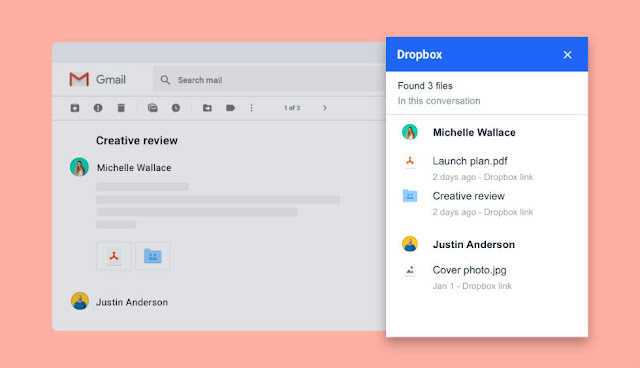Select Justin Anderson name in Dropbox panel
This screenshot has width=640, height=368.
473,244
